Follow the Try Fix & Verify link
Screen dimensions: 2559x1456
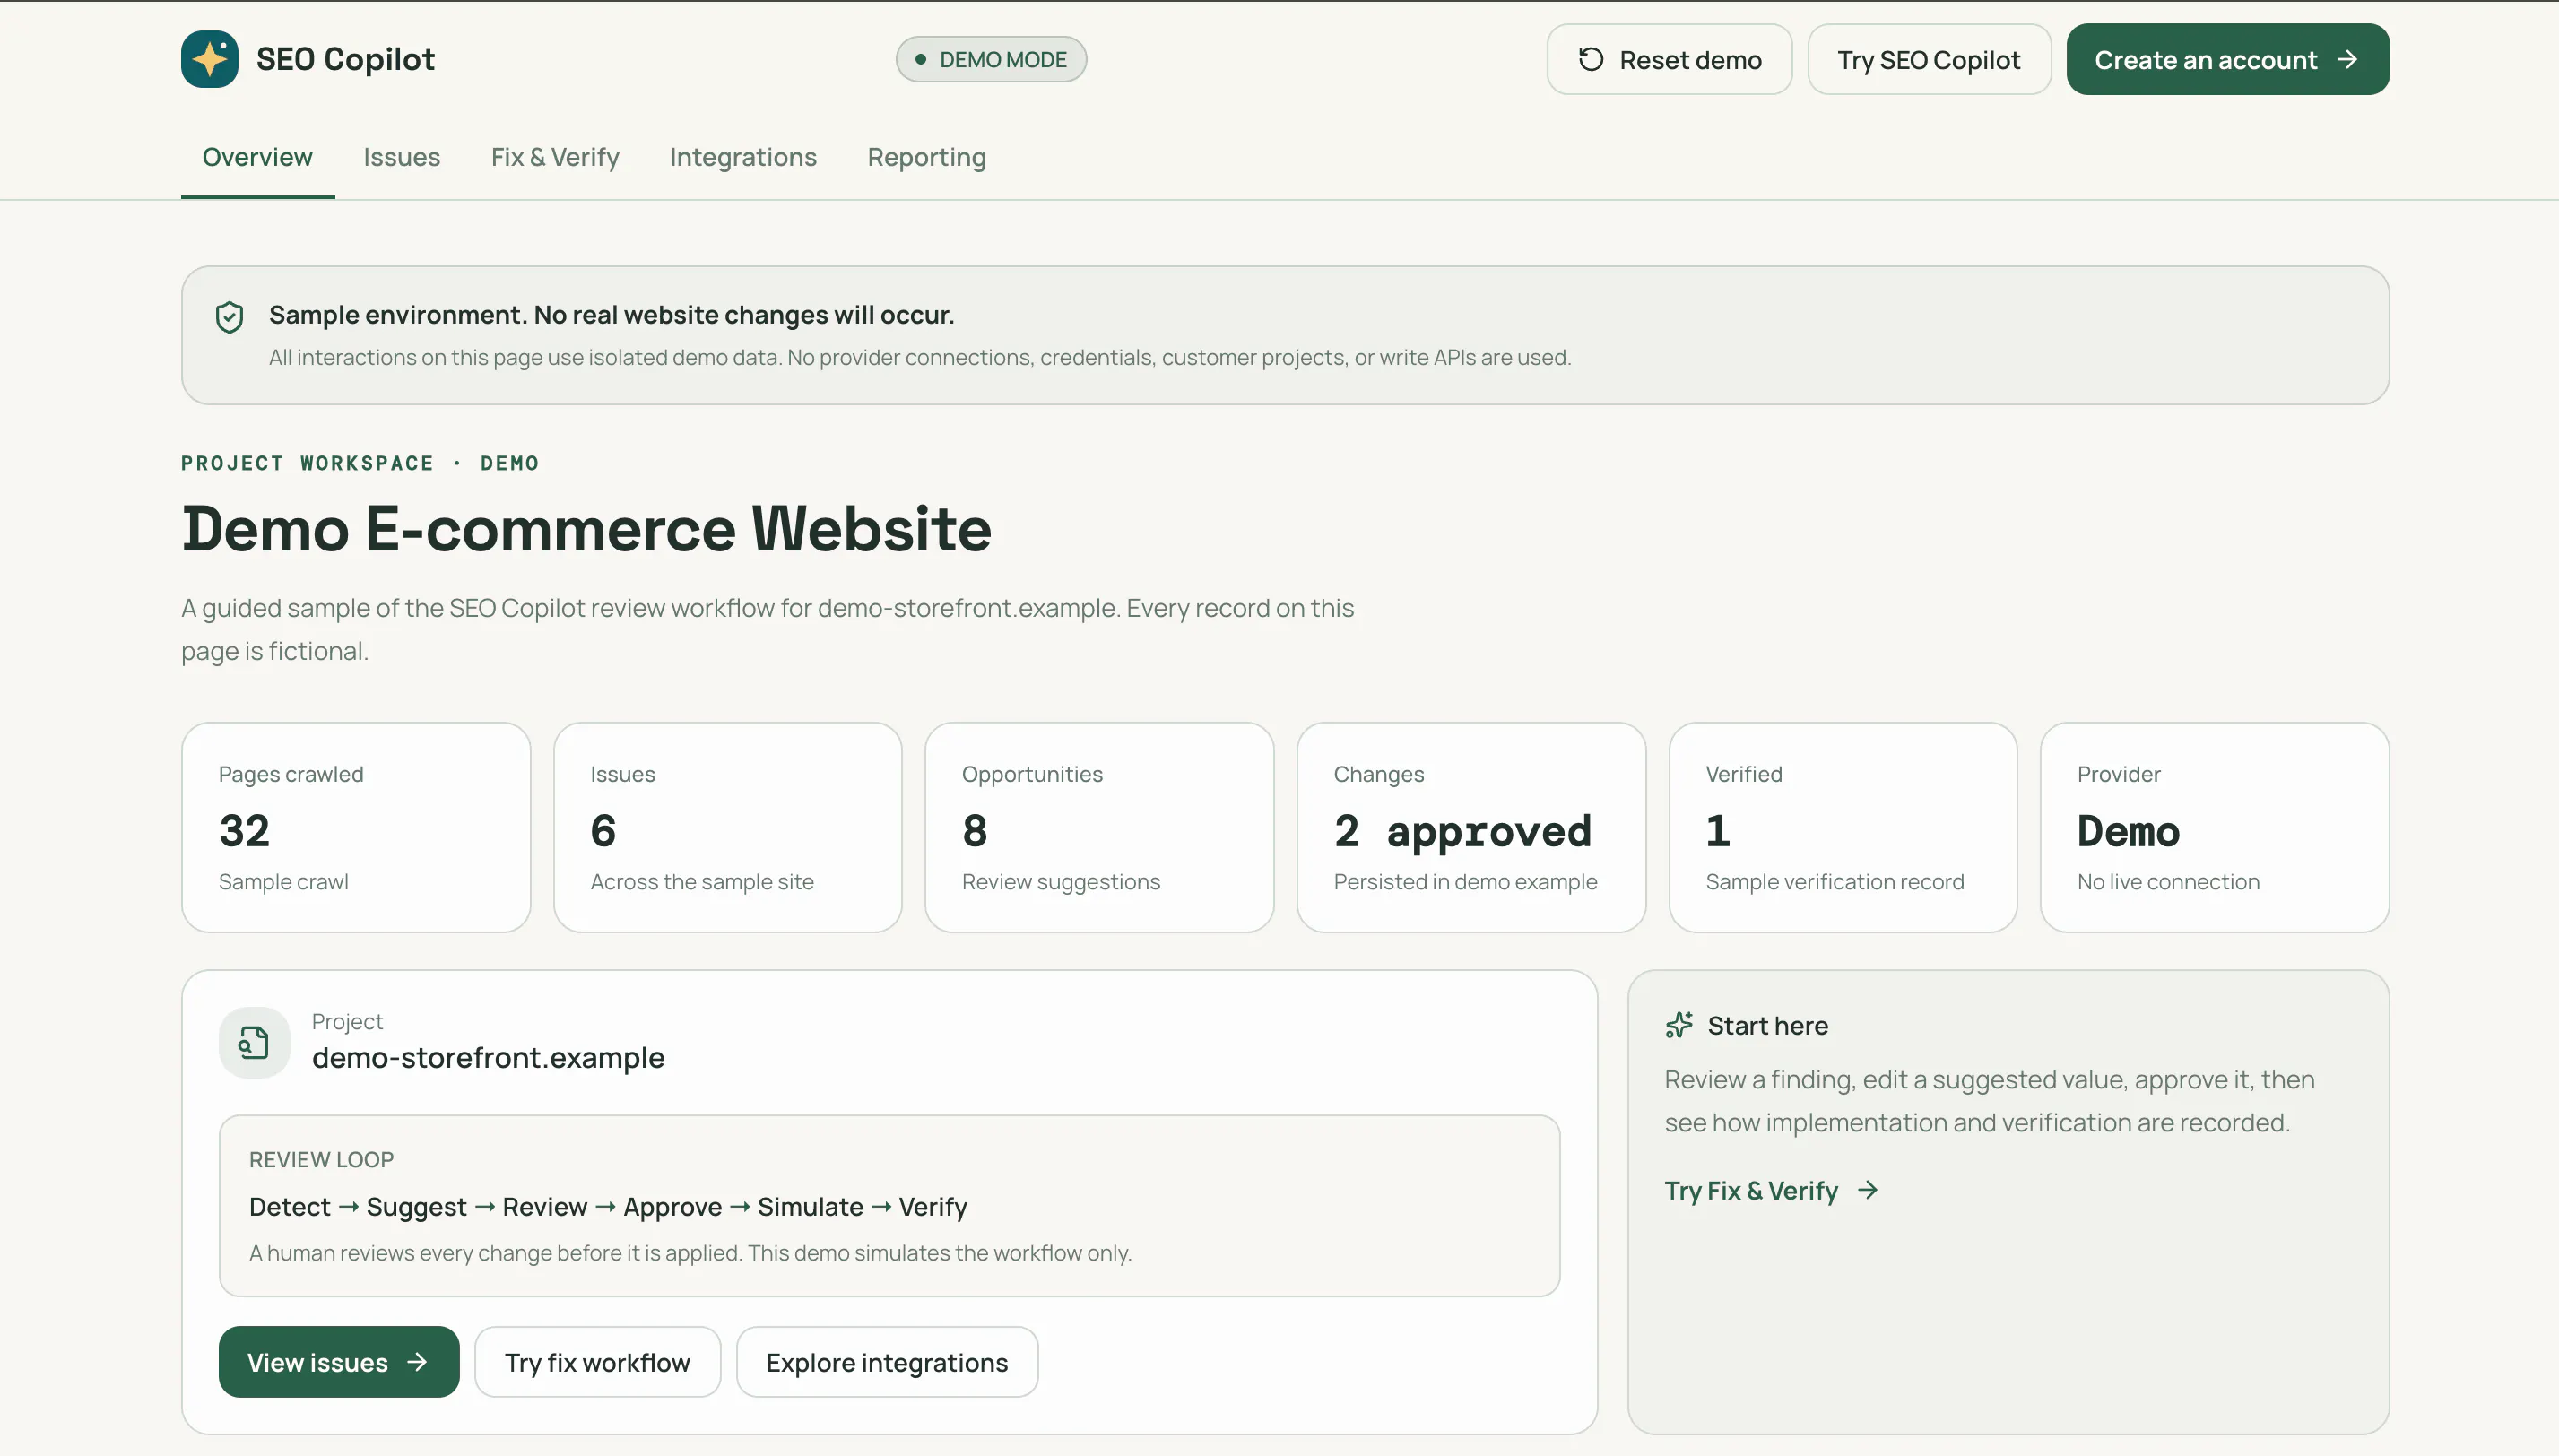pos(1771,1190)
